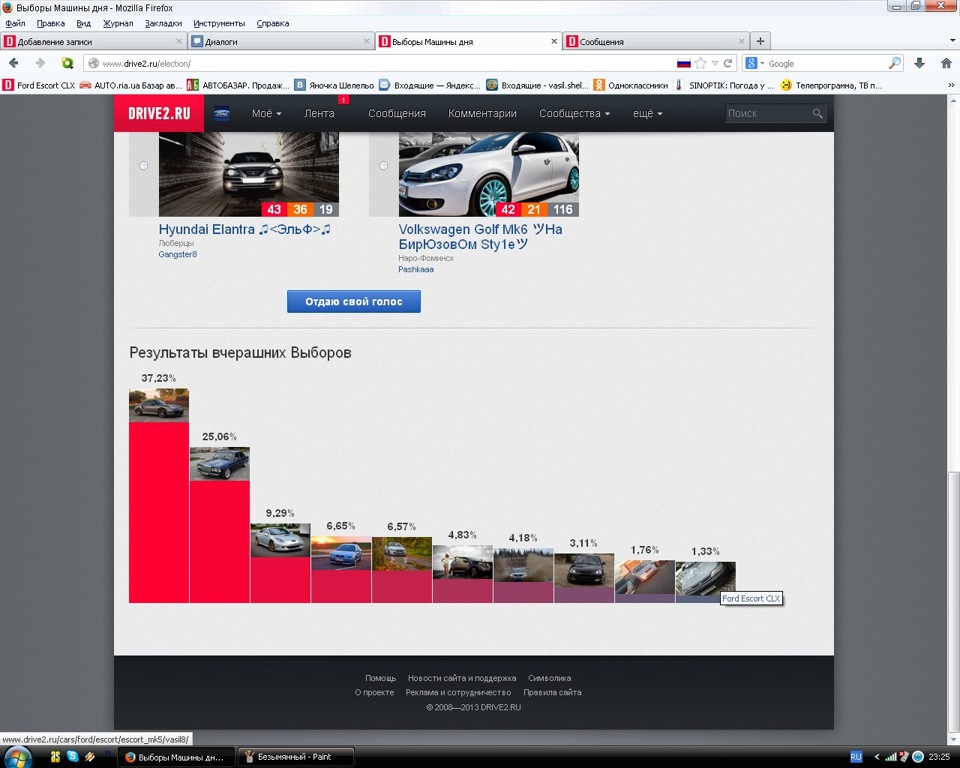This screenshot has height=768, width=960.
Task: Switch to Безымянный - Paint taskbar button
Action: coord(296,757)
